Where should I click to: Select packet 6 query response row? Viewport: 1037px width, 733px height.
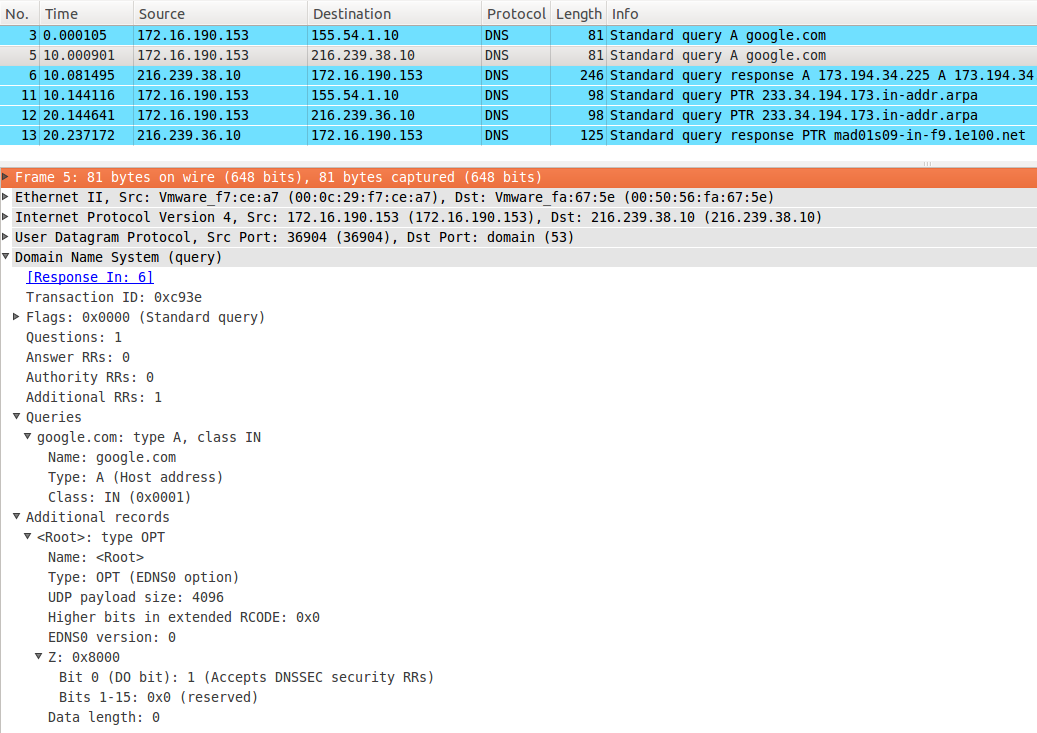(518, 75)
